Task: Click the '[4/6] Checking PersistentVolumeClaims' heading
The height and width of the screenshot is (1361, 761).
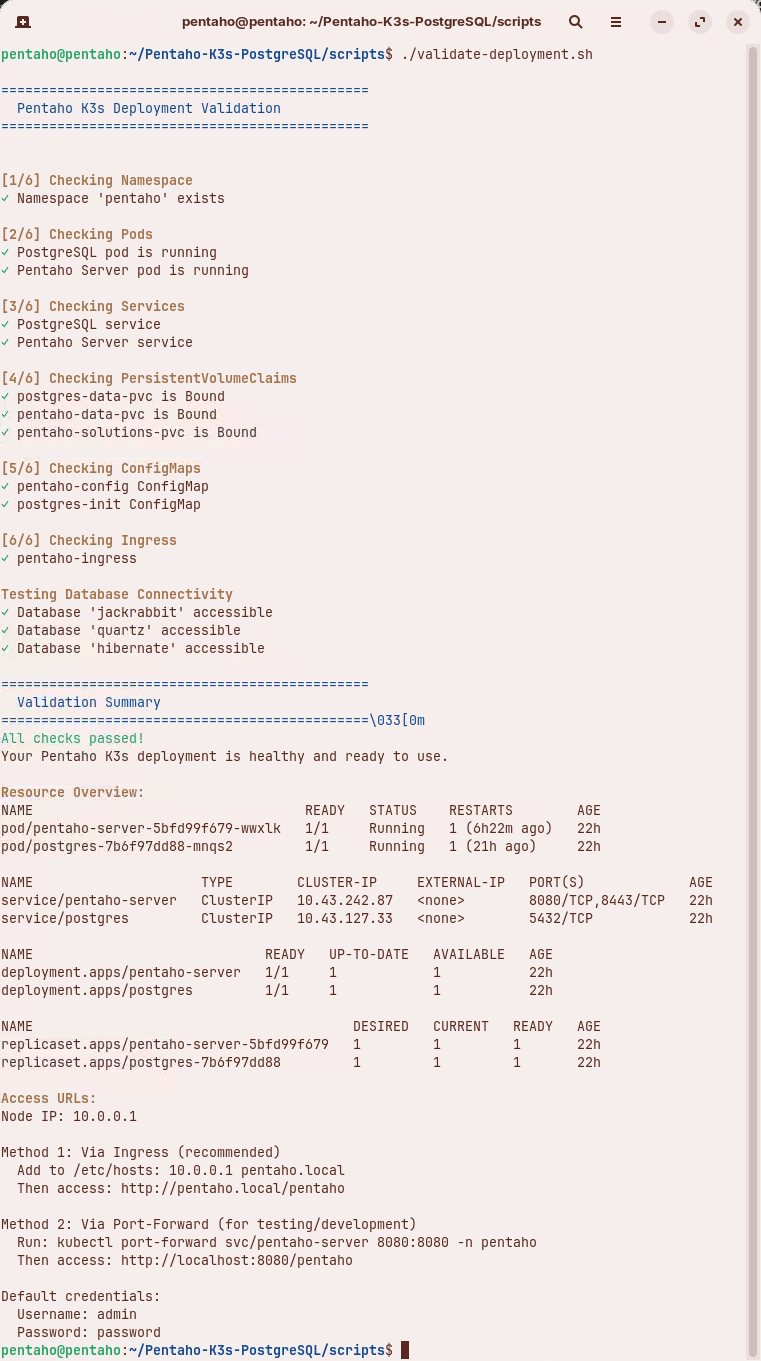Action: point(149,378)
